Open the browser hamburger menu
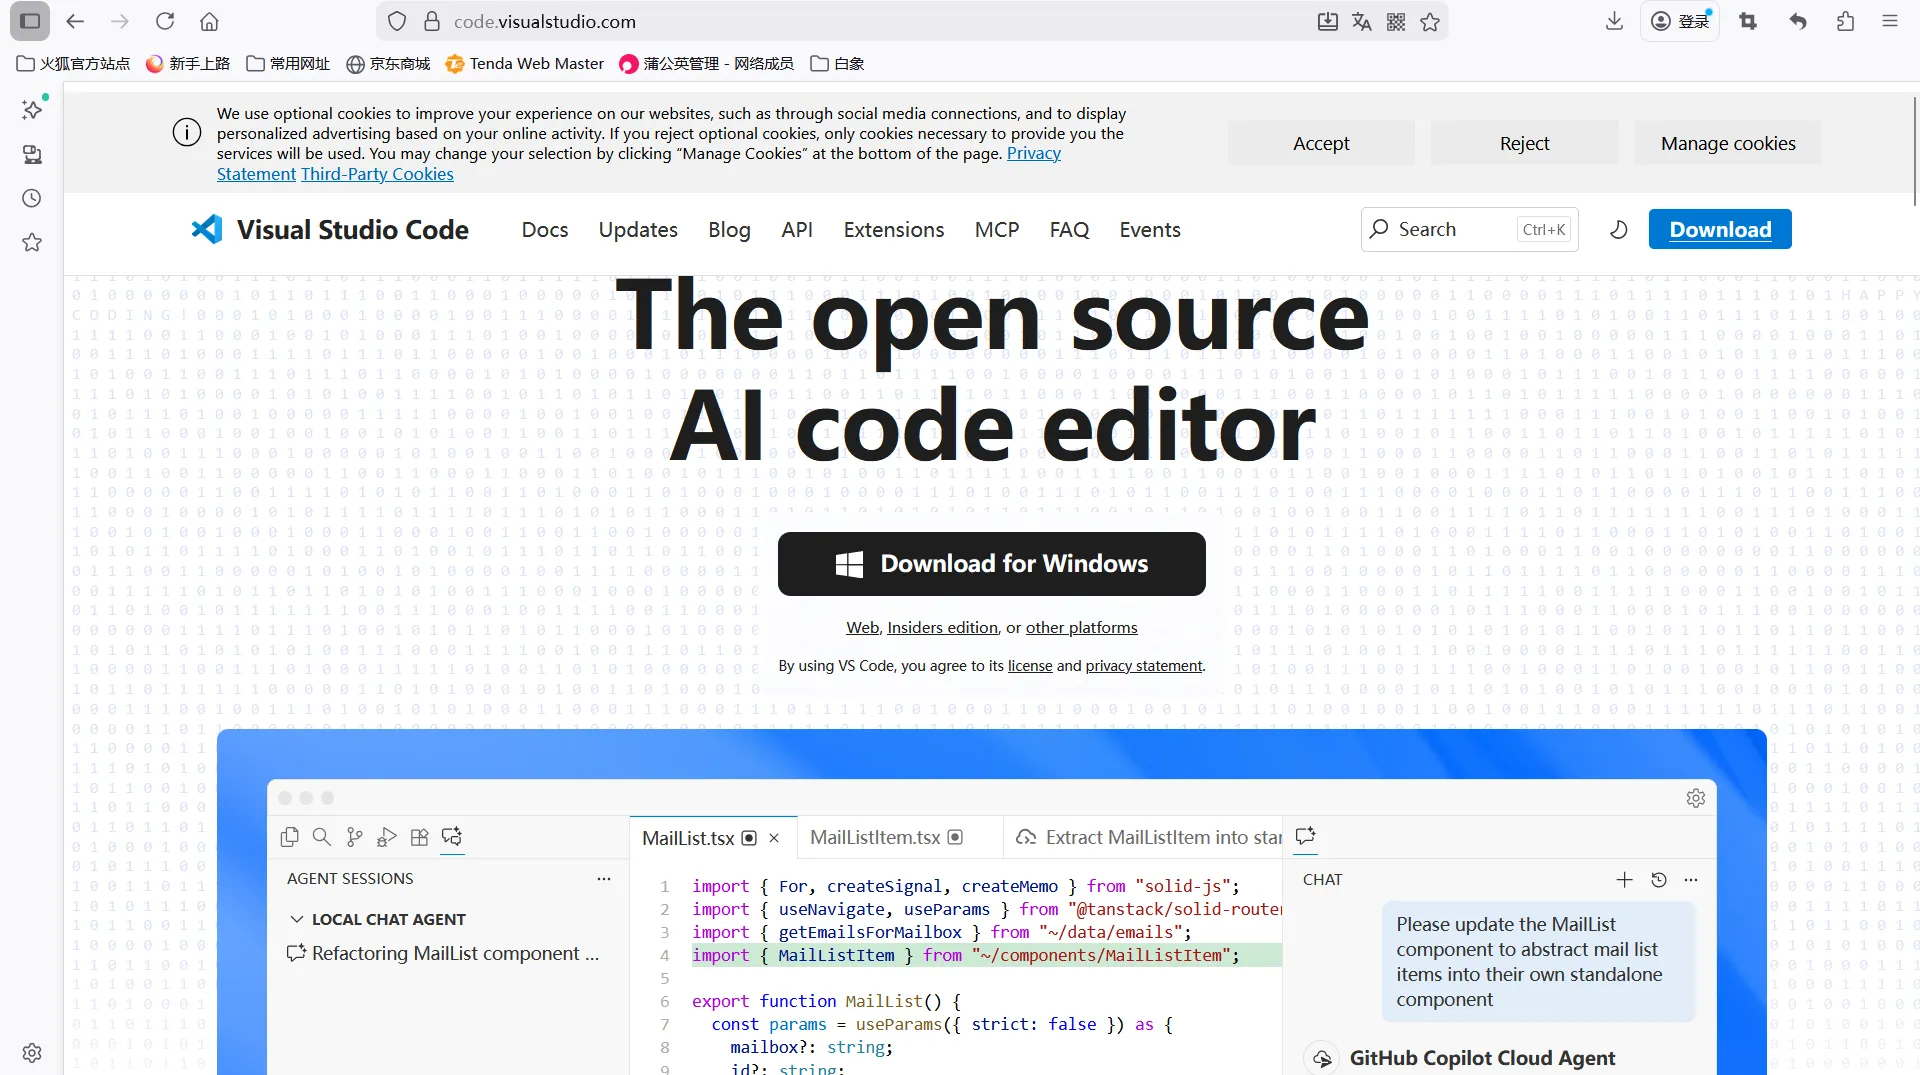This screenshot has height=1075, width=1920. tap(1890, 21)
